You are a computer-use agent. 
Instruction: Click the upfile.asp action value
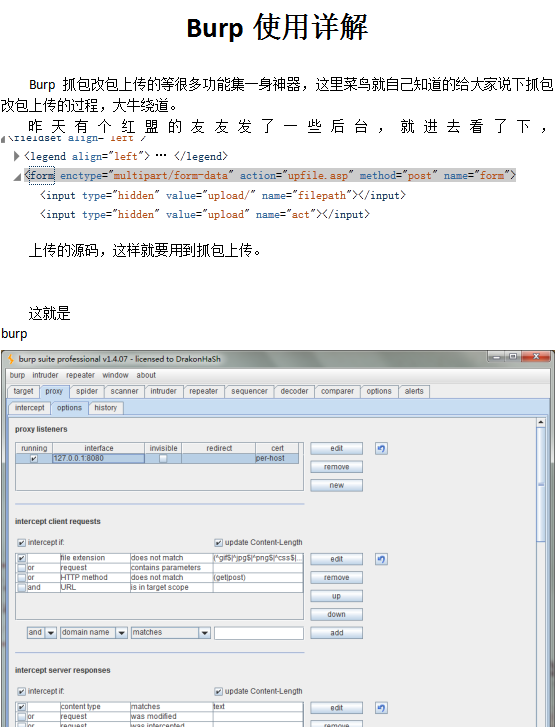[318, 176]
